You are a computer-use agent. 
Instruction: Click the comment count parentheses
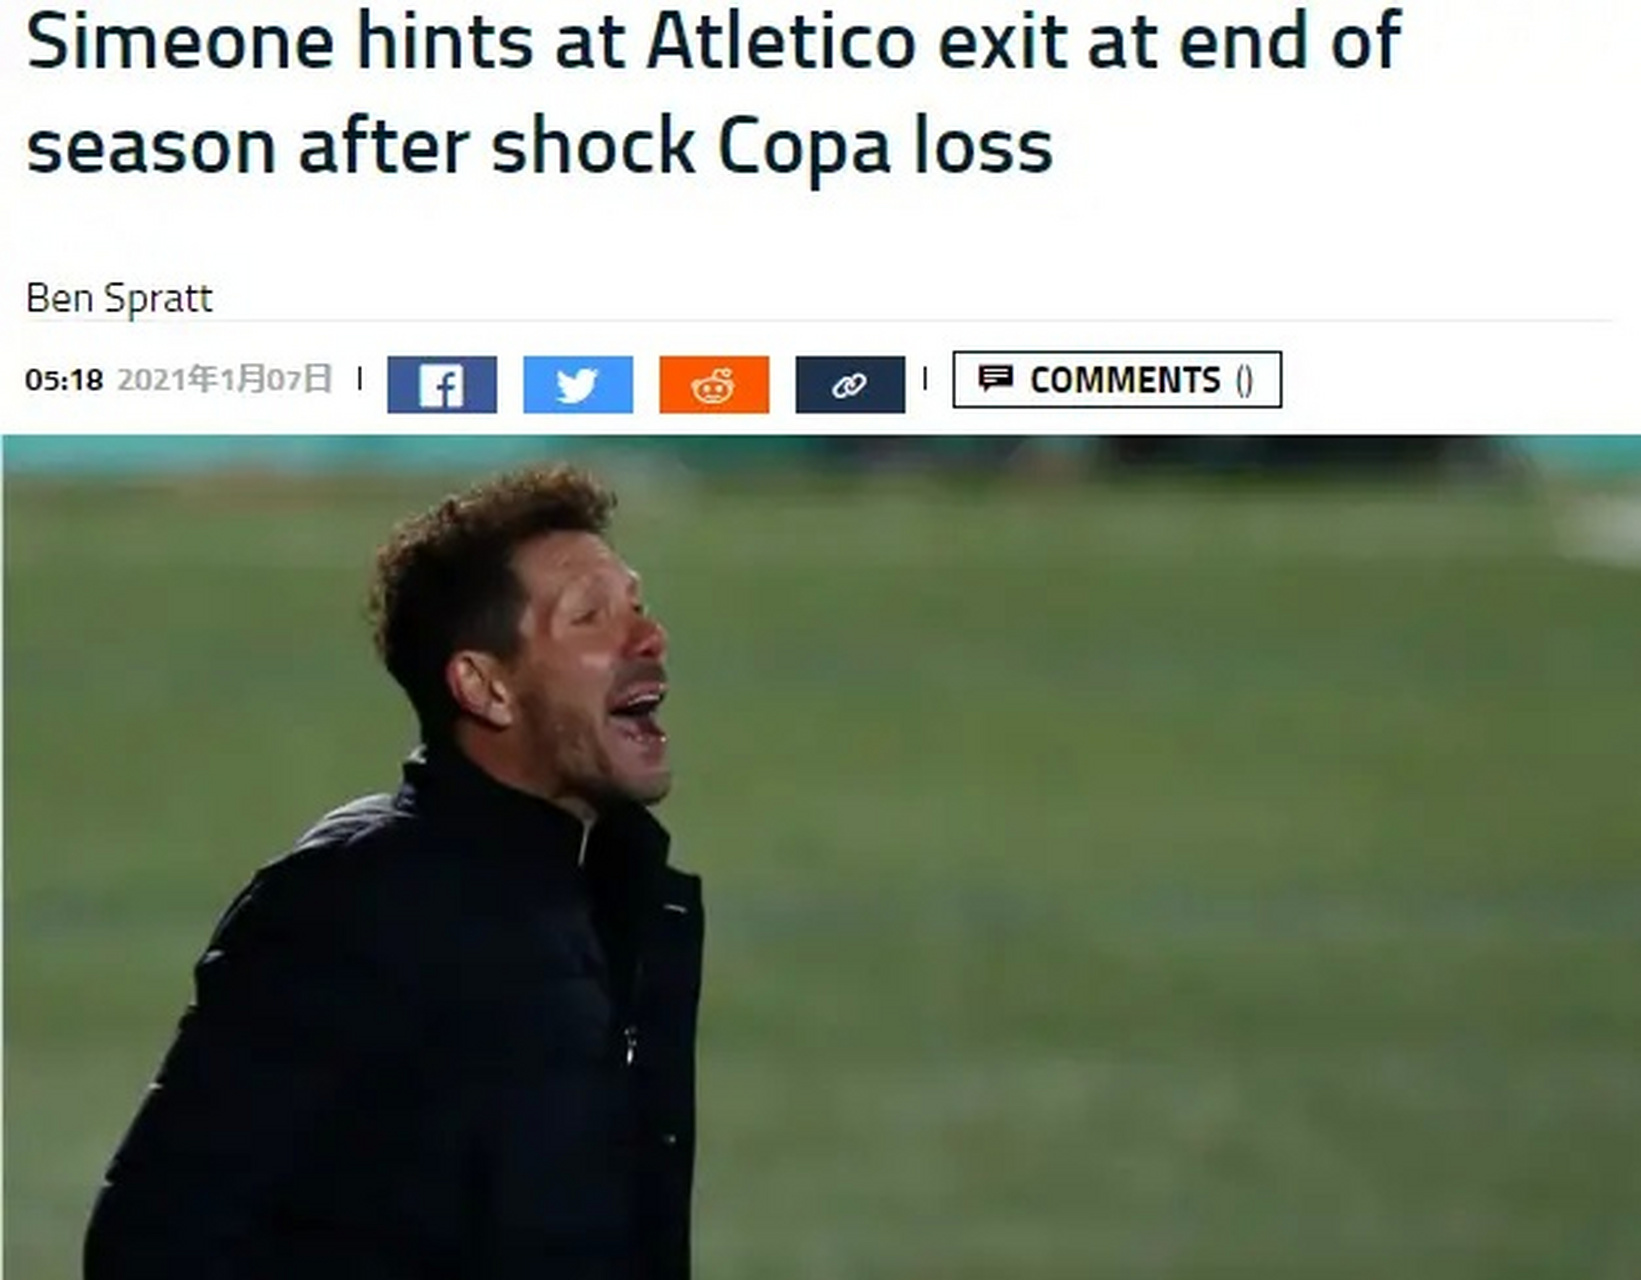click(1244, 380)
